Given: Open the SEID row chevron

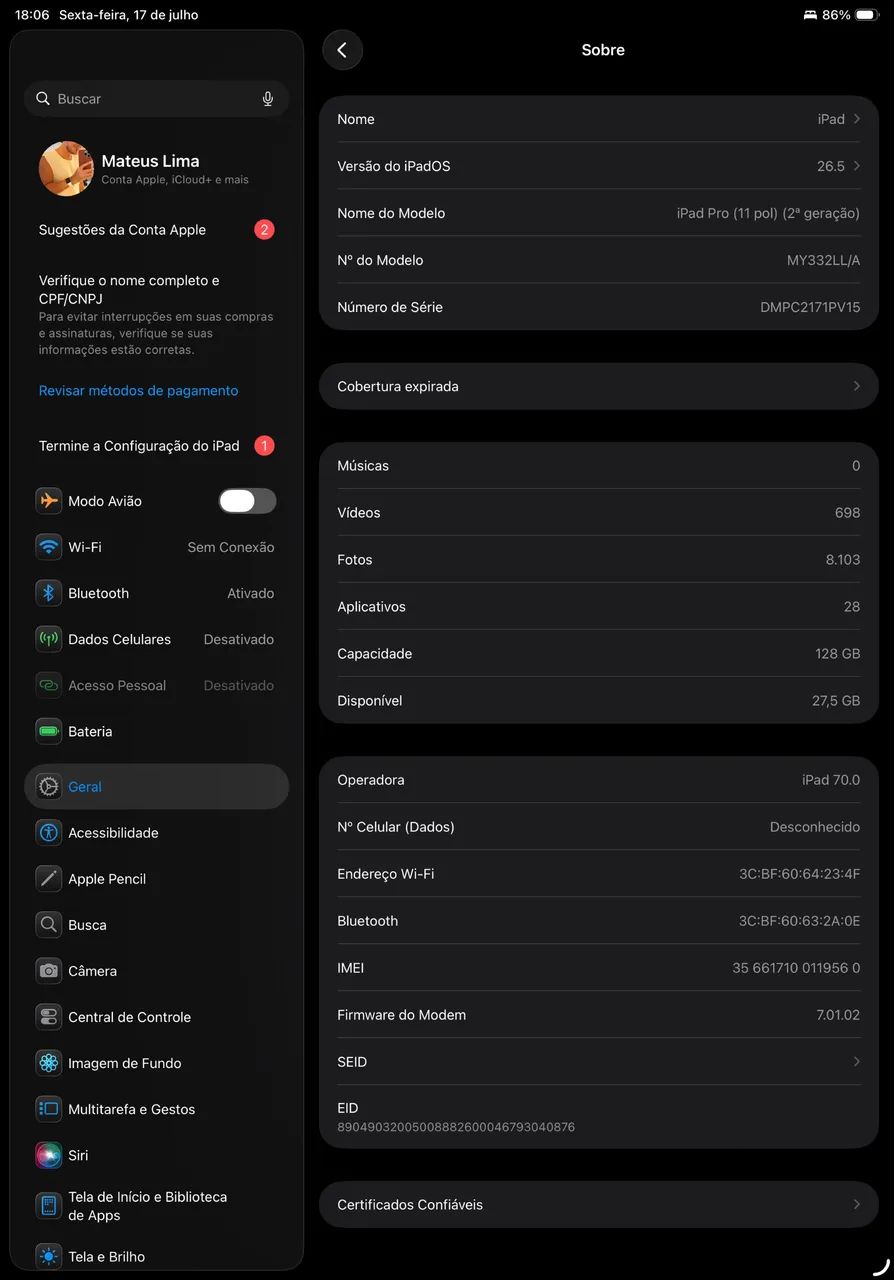Looking at the screenshot, I should (857, 1062).
